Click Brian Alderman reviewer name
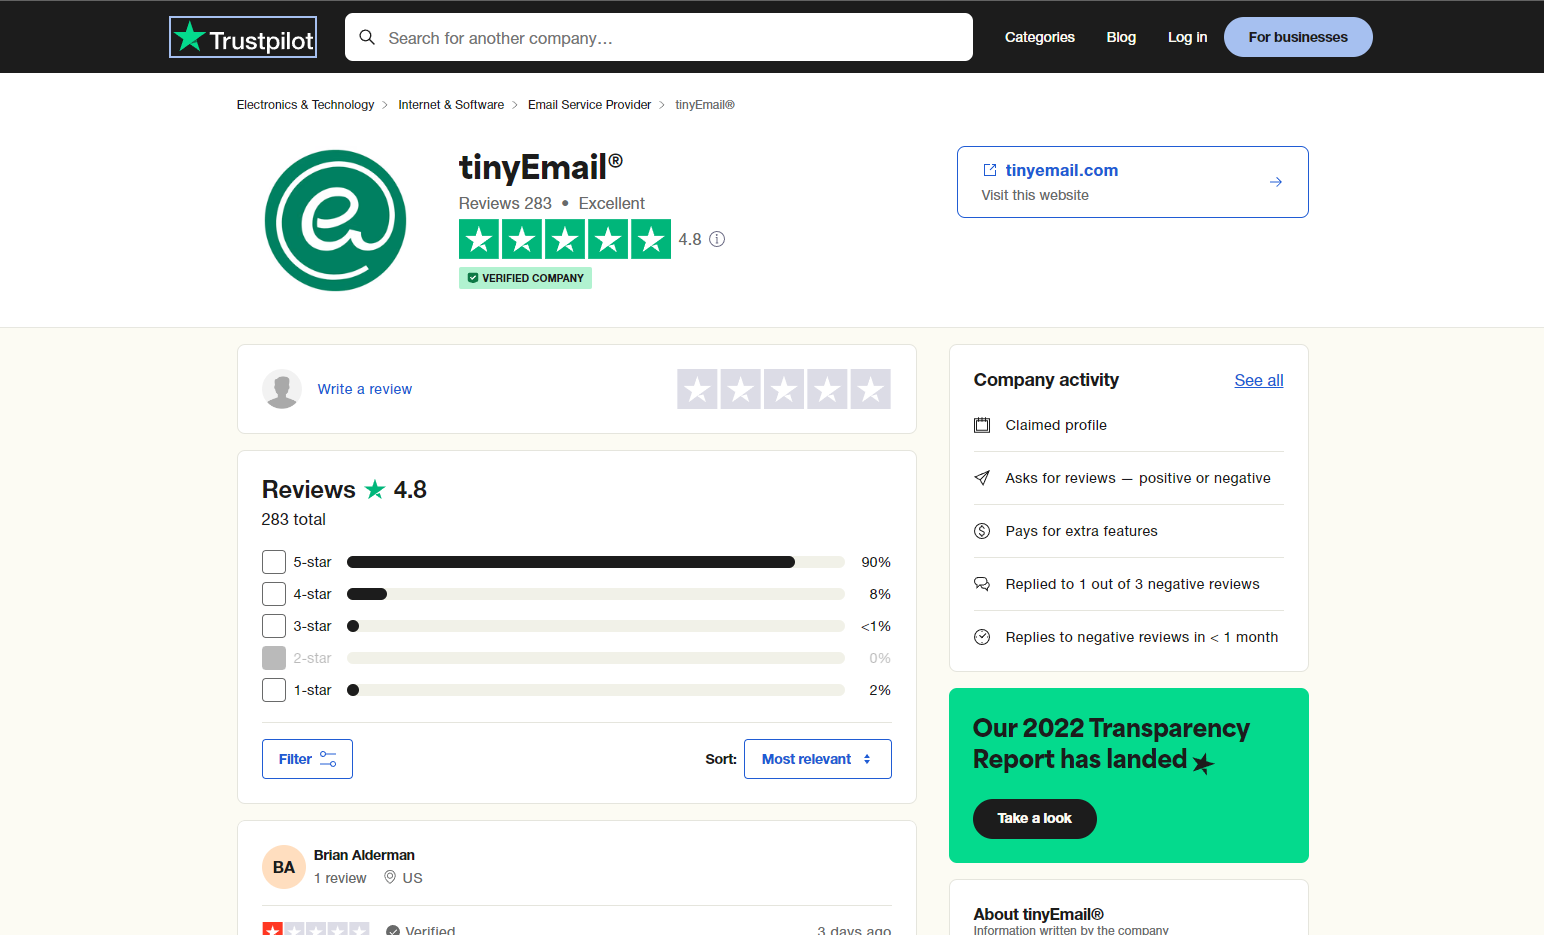Image resolution: width=1544 pixels, height=935 pixels. (364, 855)
